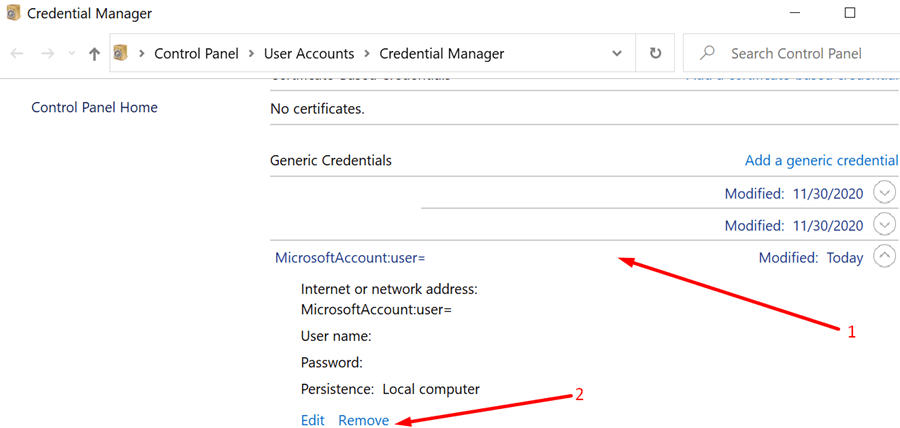
Task: Expand the second 11/30/2020 credential entry
Action: pyautogui.click(x=884, y=224)
